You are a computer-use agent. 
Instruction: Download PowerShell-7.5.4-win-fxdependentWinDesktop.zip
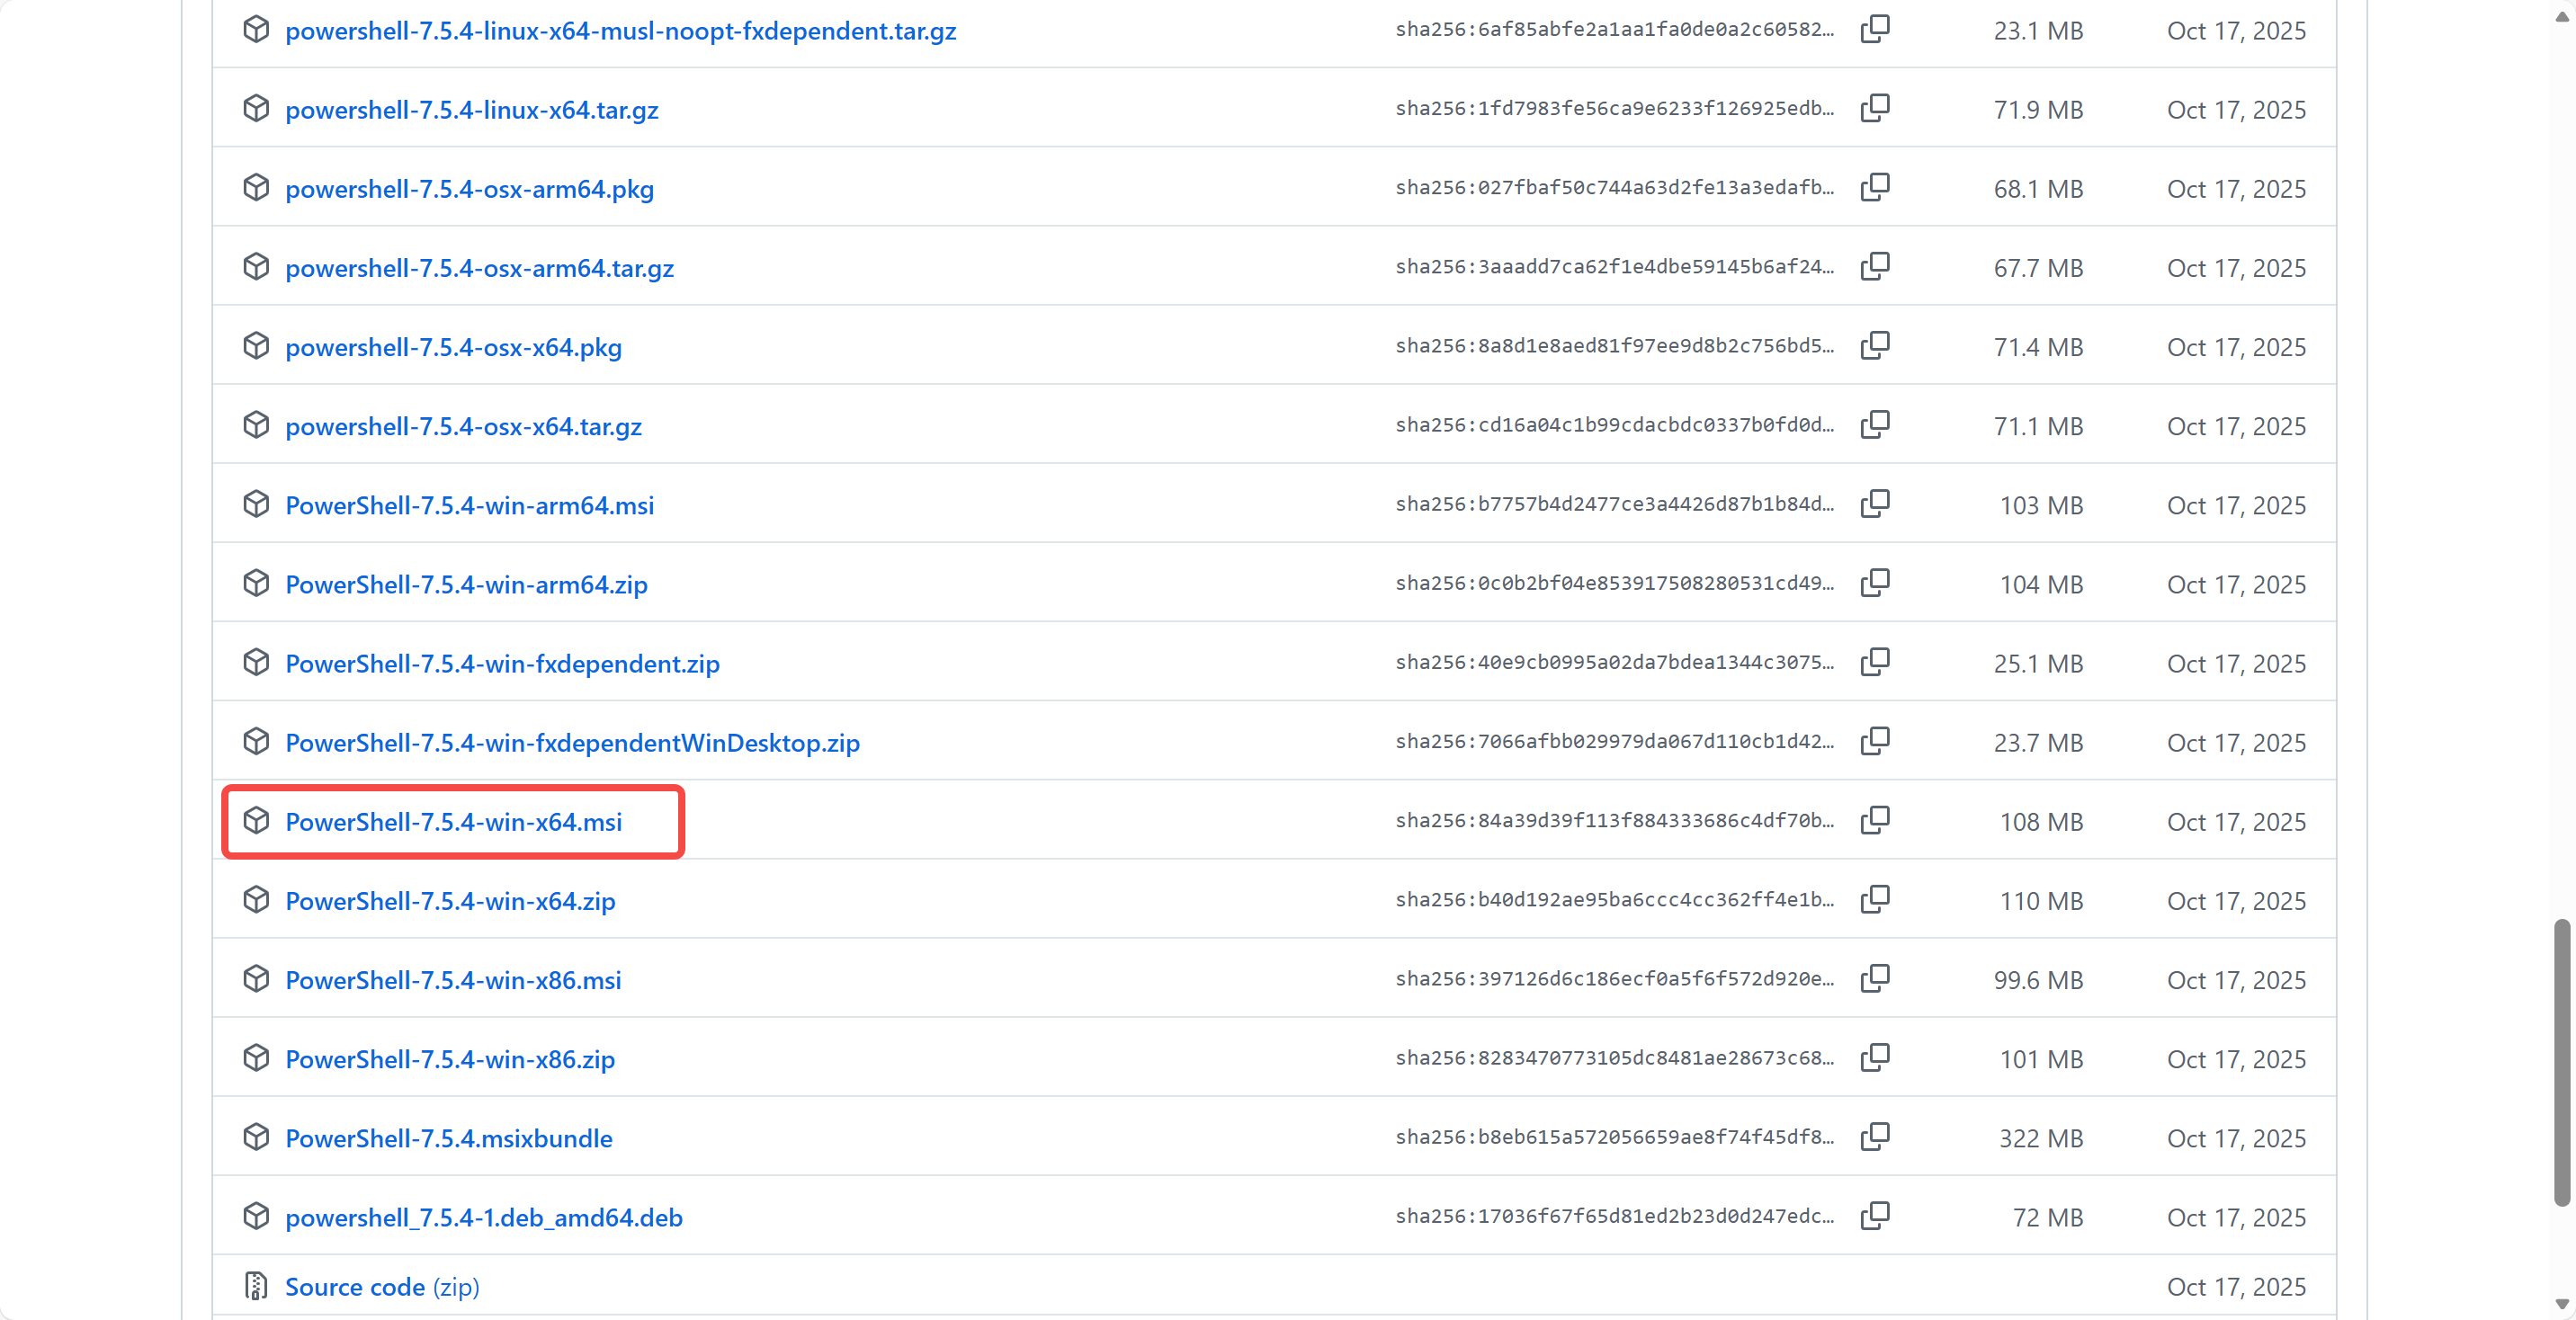pyautogui.click(x=572, y=743)
